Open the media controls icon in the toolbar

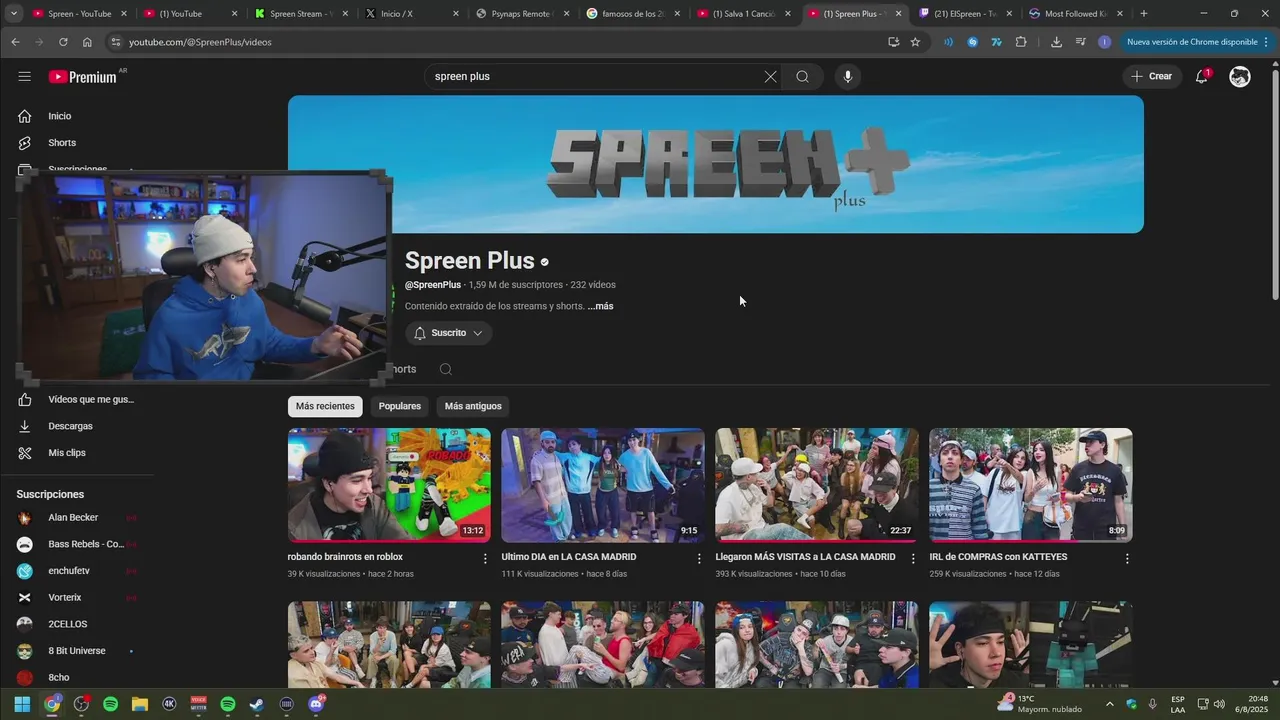click(x=1081, y=42)
